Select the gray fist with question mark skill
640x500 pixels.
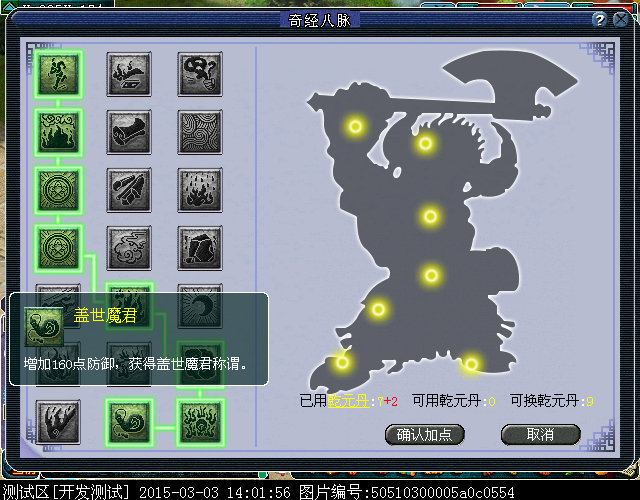[200, 74]
